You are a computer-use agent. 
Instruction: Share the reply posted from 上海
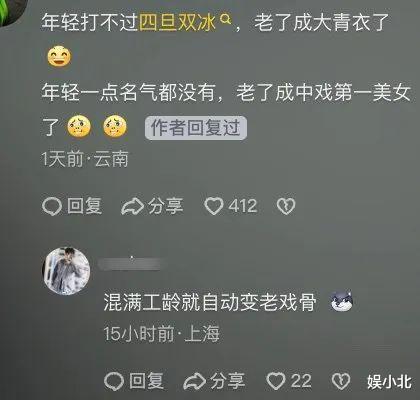(214, 381)
